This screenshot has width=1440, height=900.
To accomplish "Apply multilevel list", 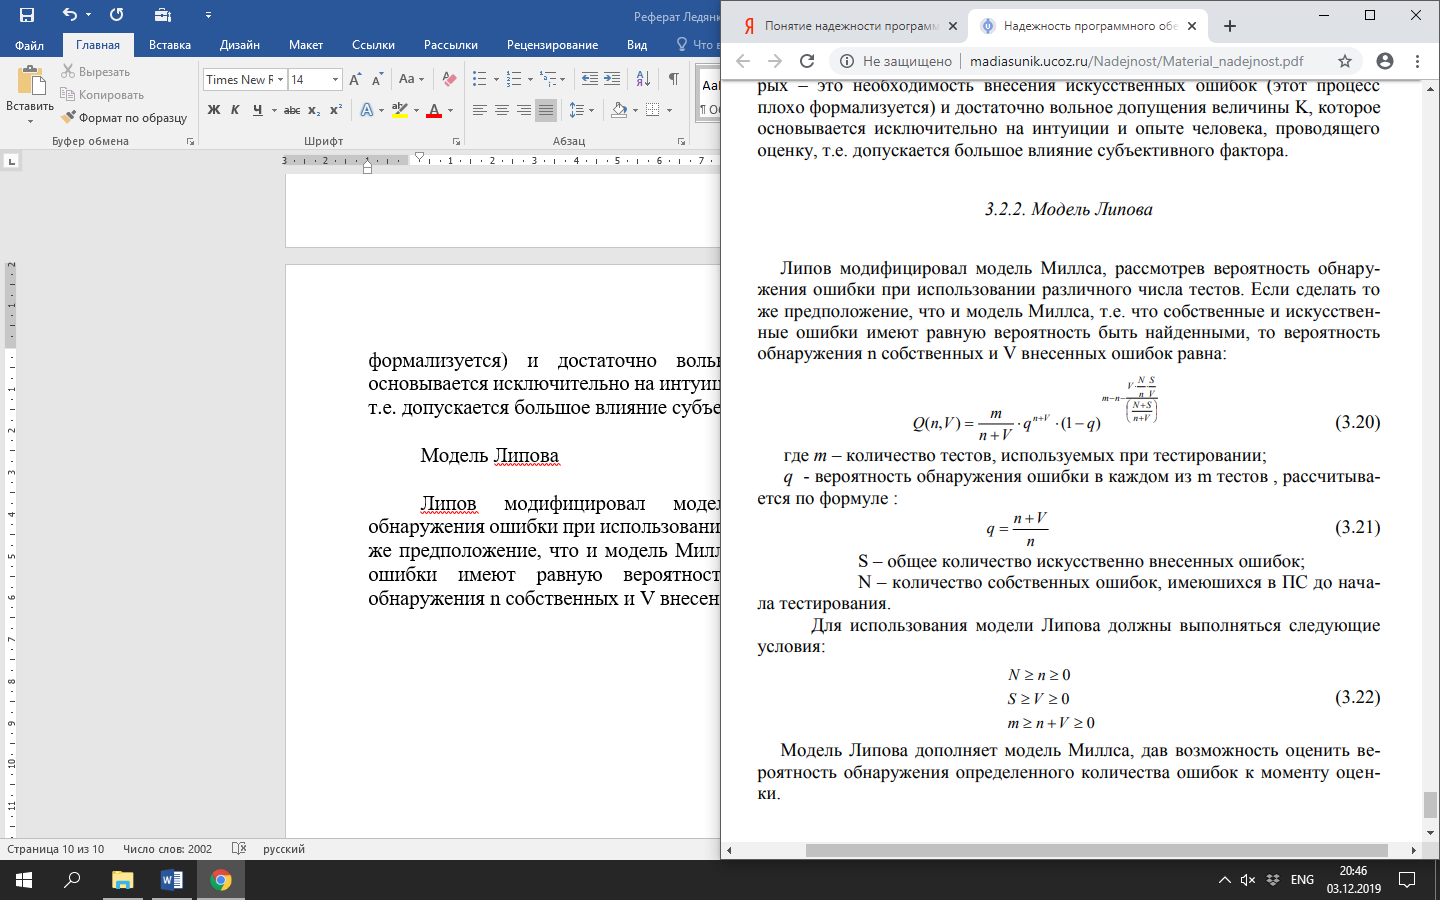I will point(548,79).
